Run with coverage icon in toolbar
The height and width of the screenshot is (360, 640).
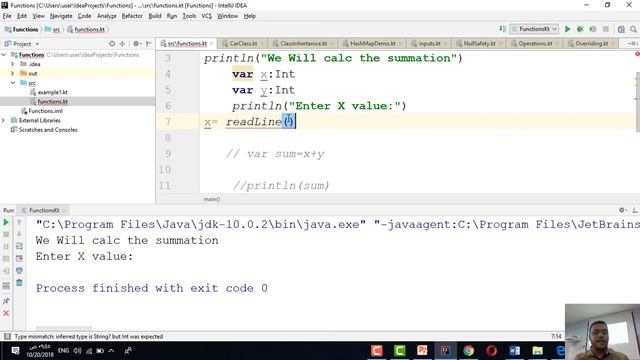[593, 29]
